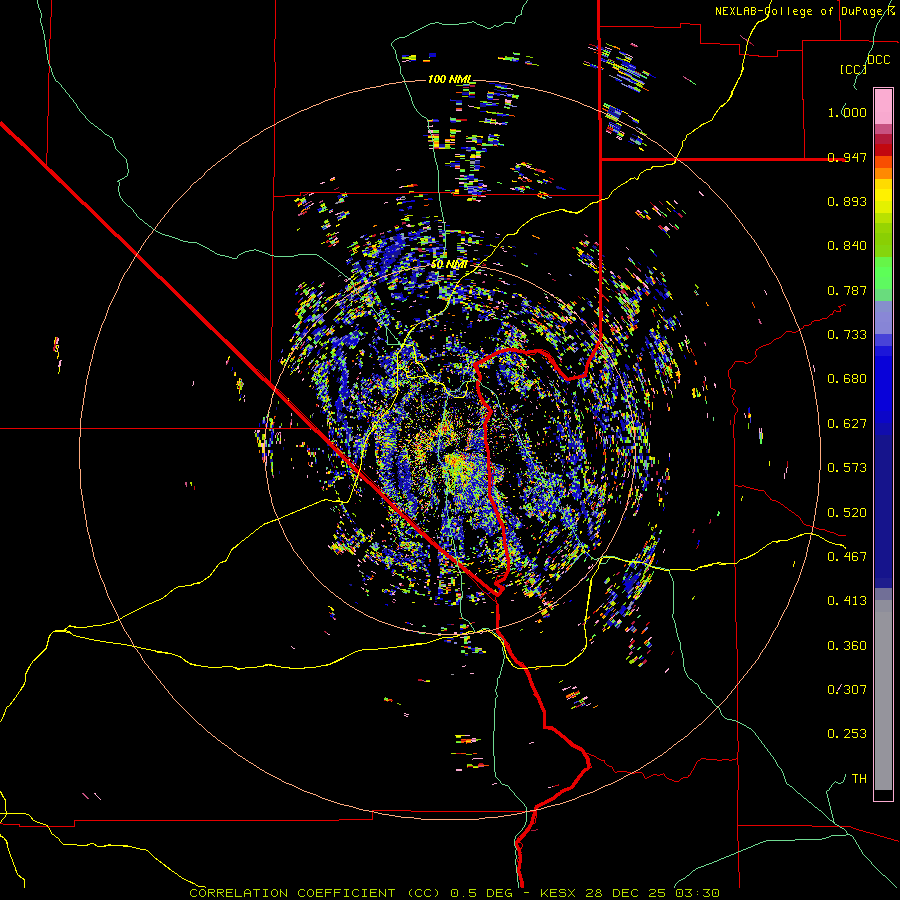Click the 0.307 scale value
Screen dimensions: 900x900
[x=847, y=690]
